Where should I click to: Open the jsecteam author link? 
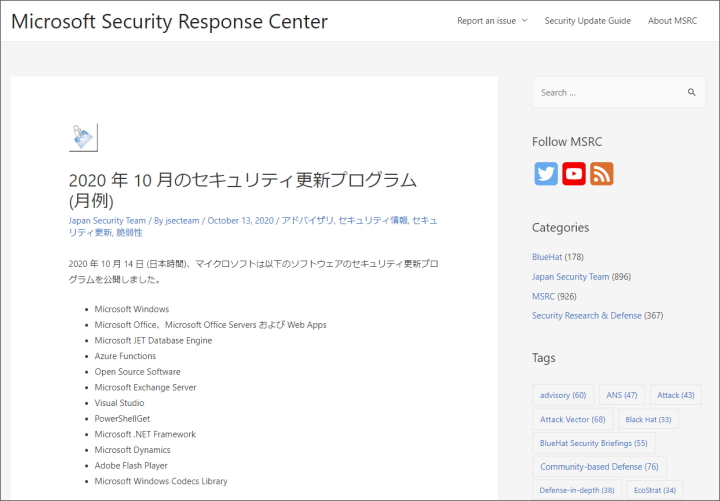click(x=182, y=220)
